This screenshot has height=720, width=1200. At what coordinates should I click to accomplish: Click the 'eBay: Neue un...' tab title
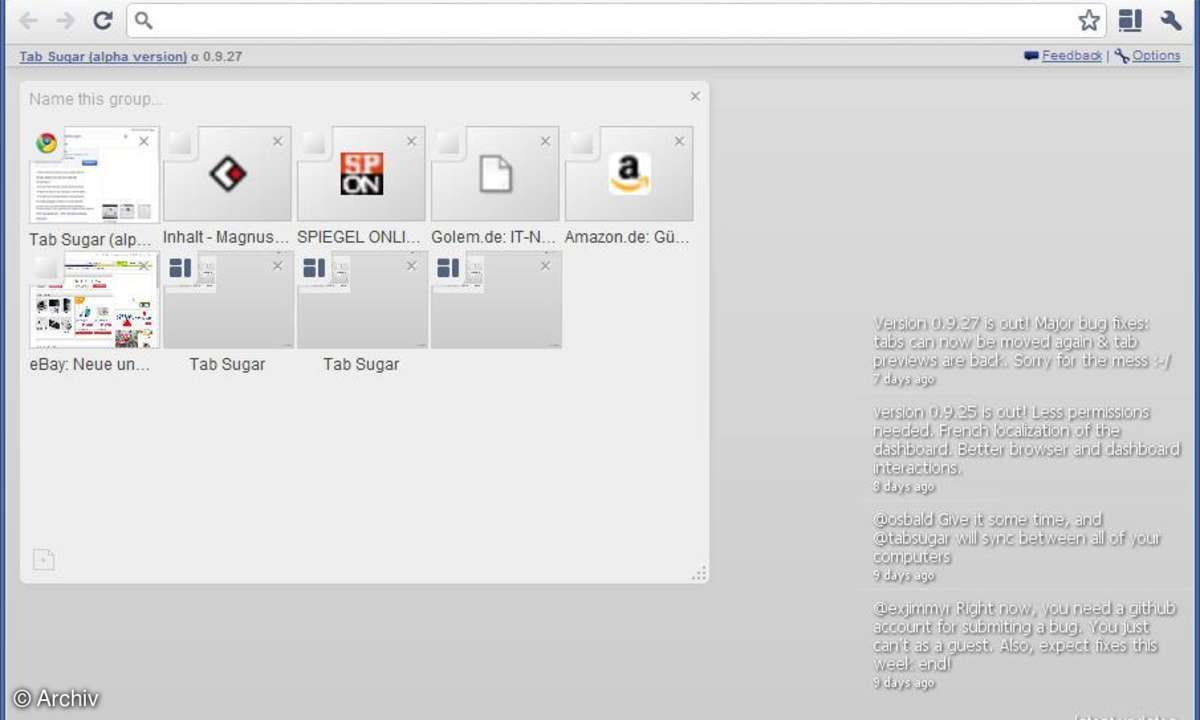click(90, 364)
